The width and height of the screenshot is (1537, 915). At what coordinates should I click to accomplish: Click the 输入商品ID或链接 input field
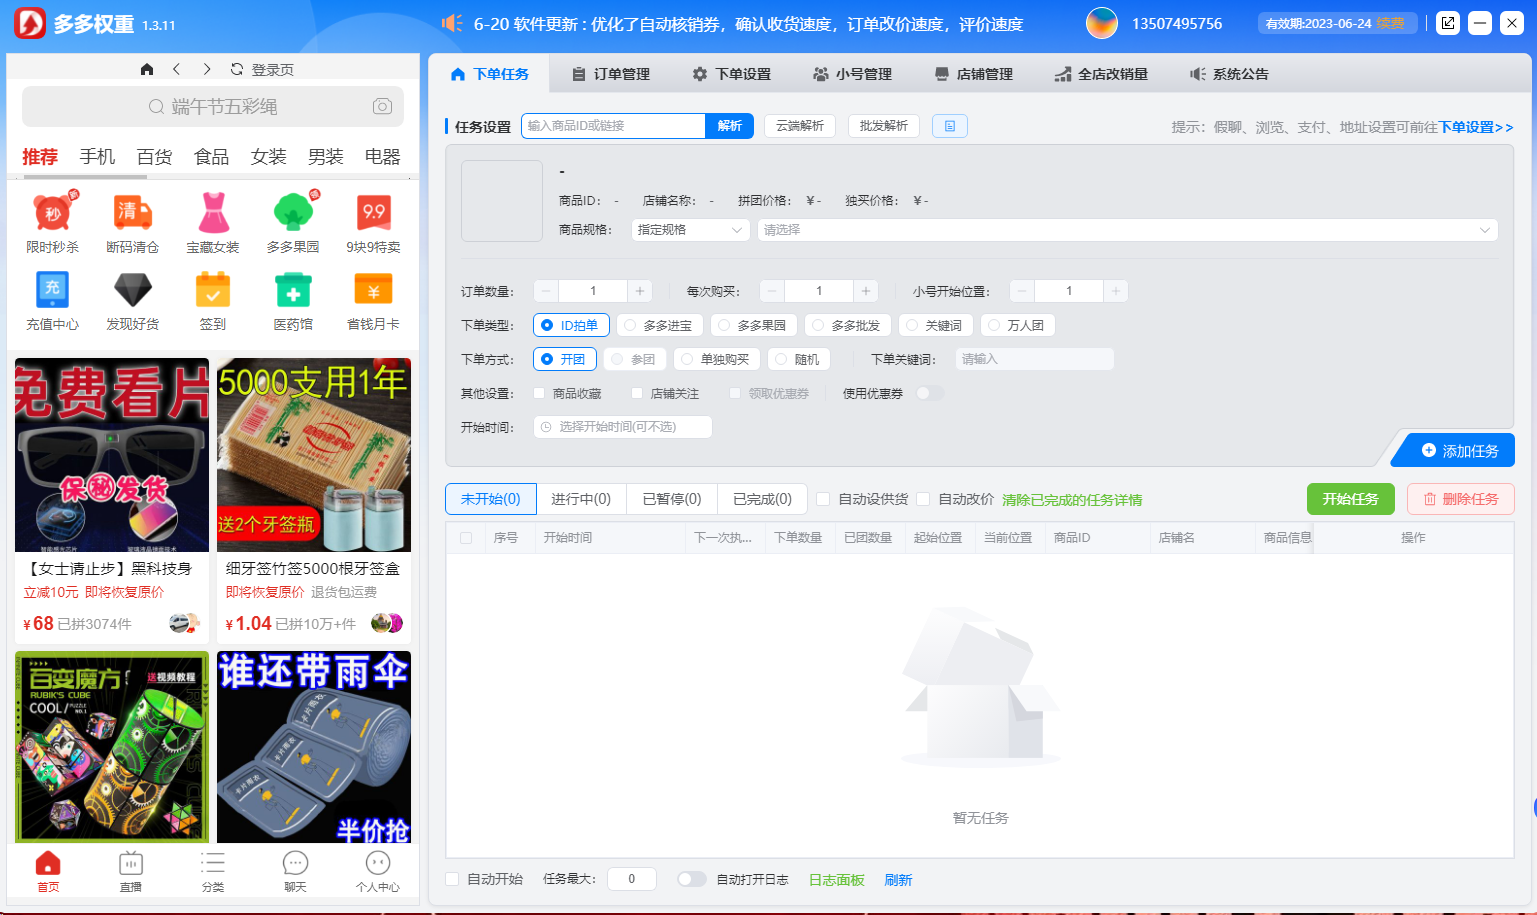[613, 126]
